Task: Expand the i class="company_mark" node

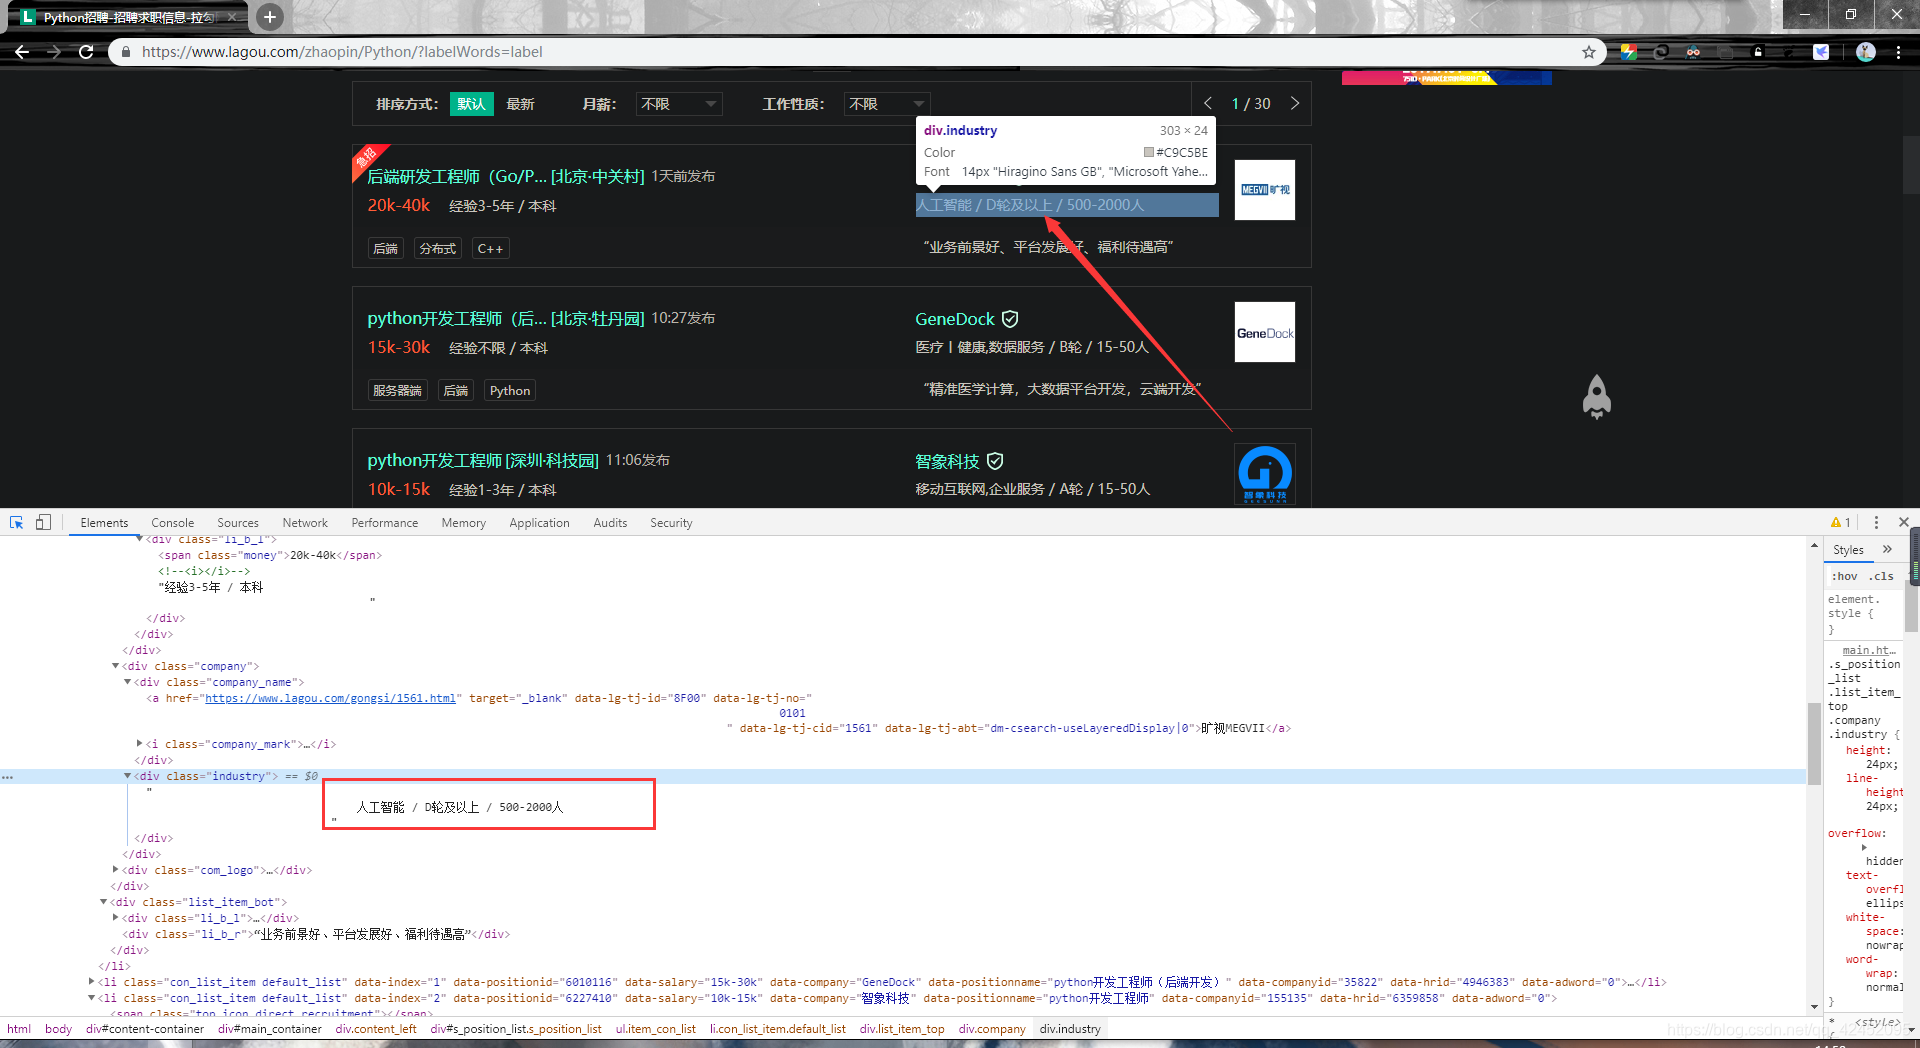Action: [x=139, y=744]
